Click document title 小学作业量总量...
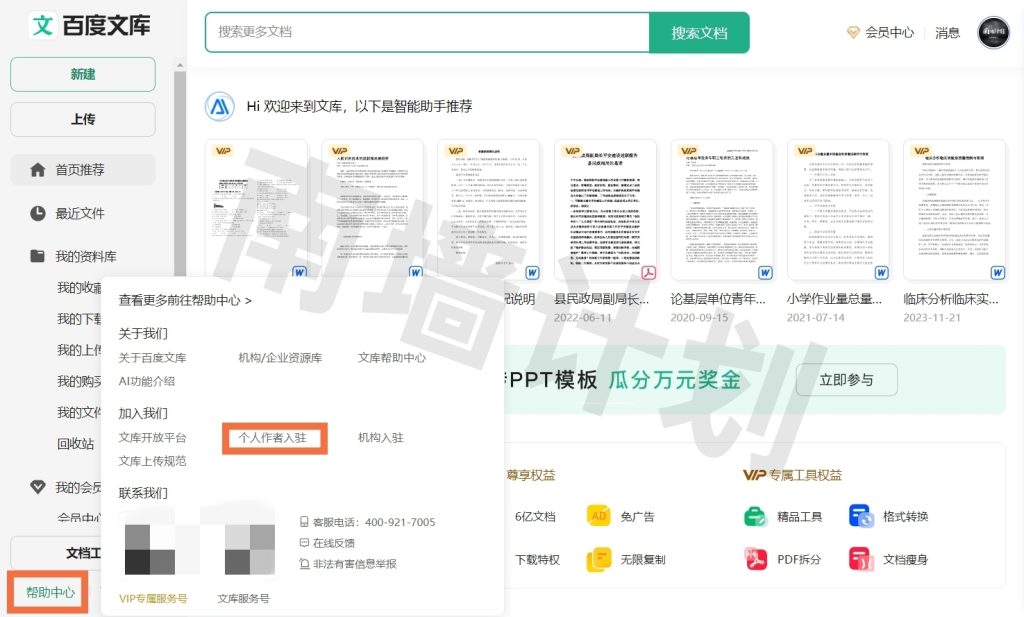The height and width of the screenshot is (617, 1024). [834, 299]
